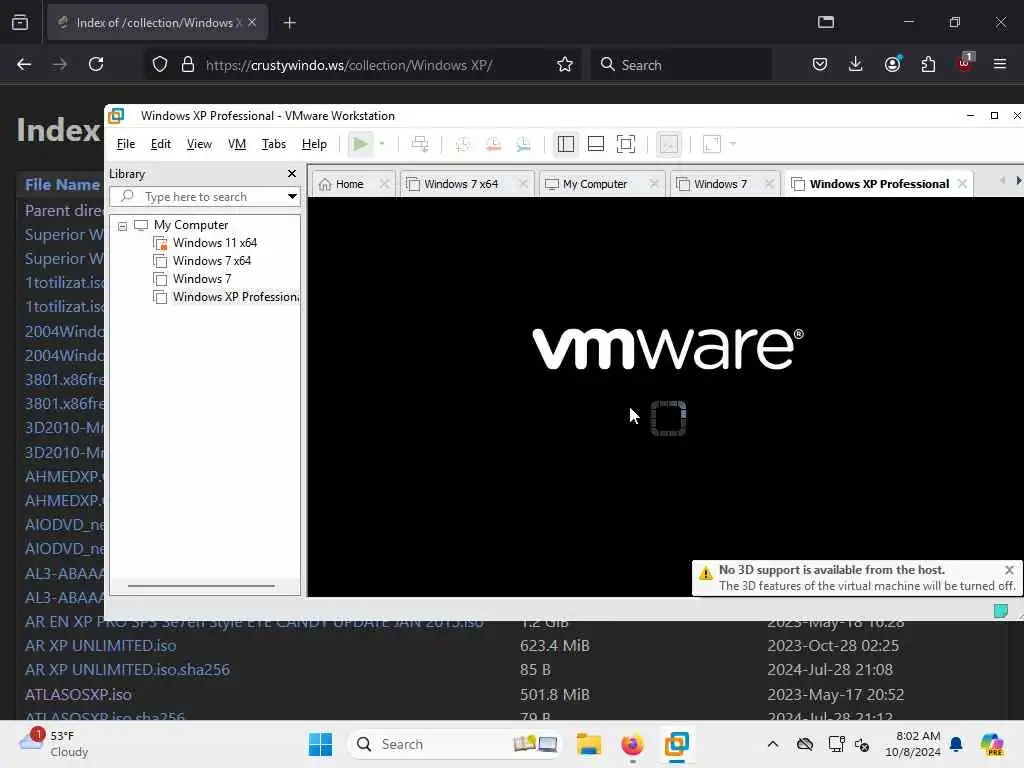The image size is (1024, 768).
Task: Open a new Firefox tab
Action: pos(290,23)
